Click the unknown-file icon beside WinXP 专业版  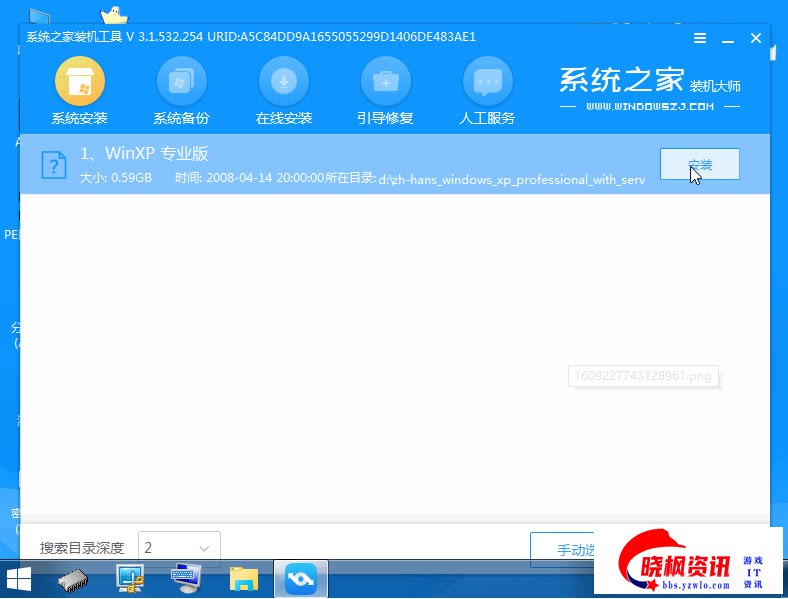coord(54,164)
